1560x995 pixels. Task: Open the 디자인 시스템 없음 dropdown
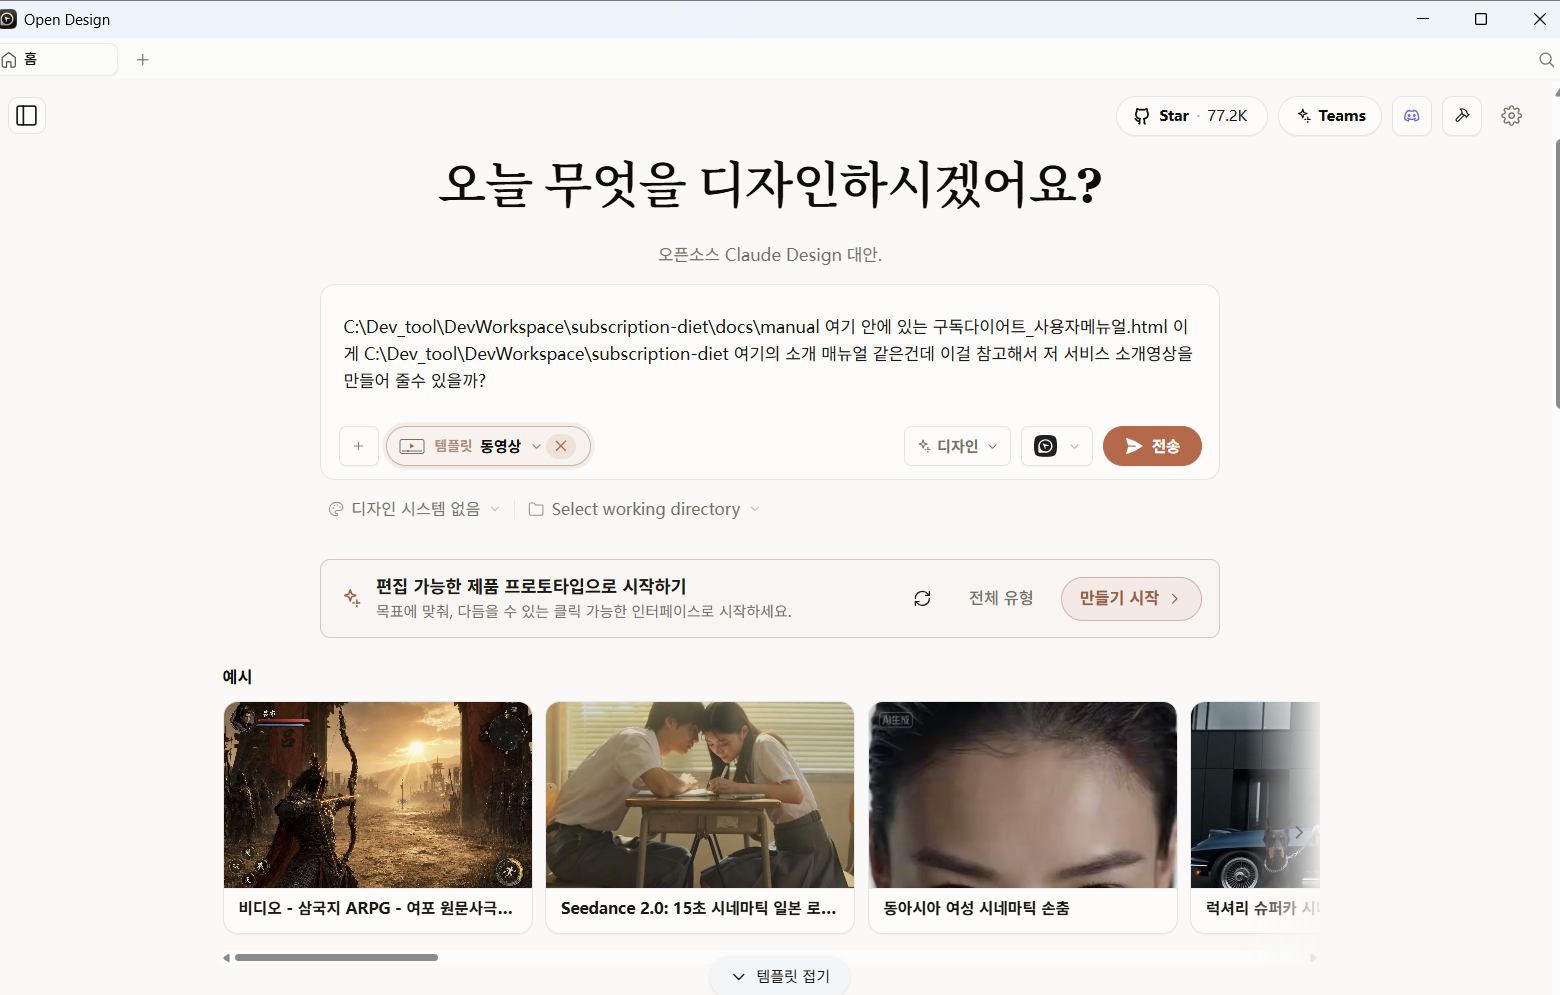414,509
